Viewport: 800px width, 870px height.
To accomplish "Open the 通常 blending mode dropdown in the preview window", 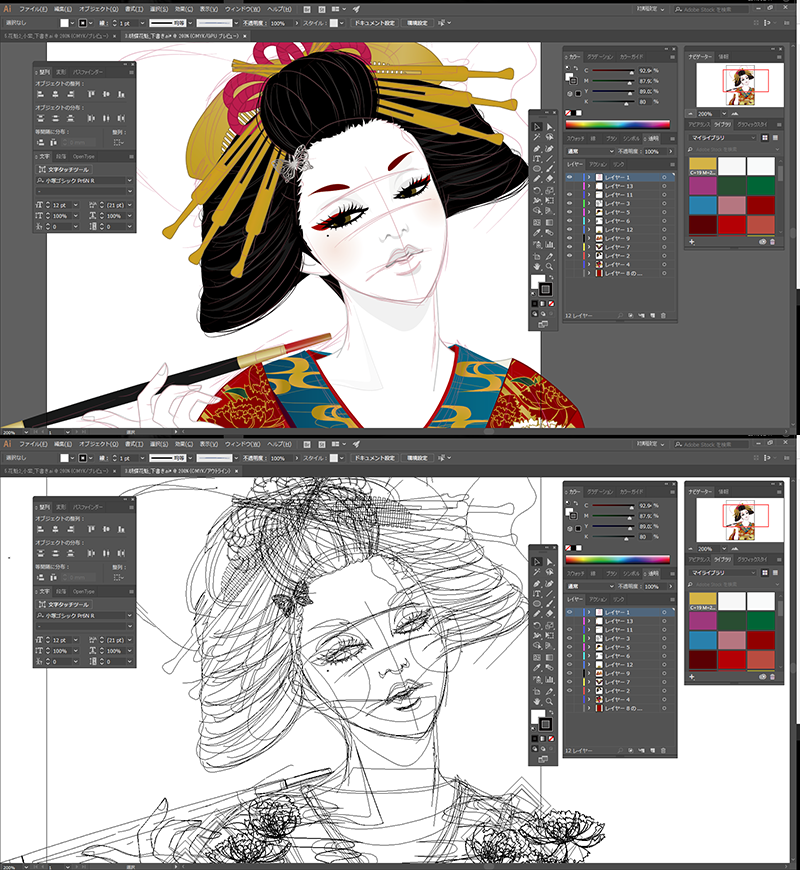I will pyautogui.click(x=590, y=151).
